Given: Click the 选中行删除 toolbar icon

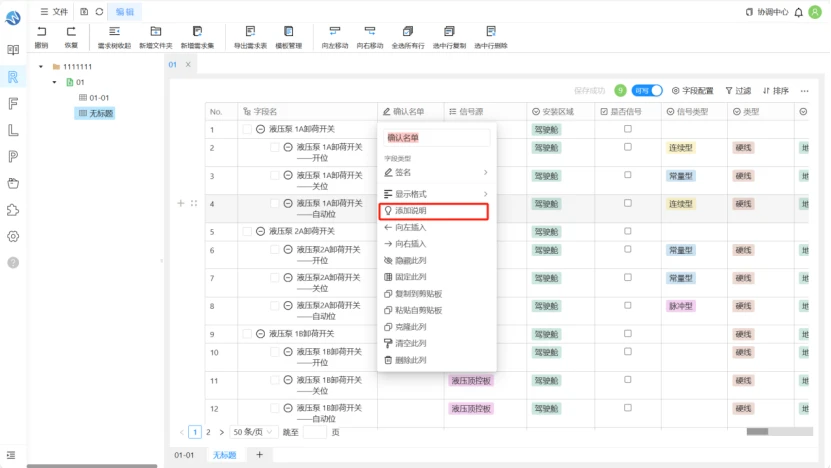Looking at the screenshot, I should pyautogui.click(x=491, y=32).
